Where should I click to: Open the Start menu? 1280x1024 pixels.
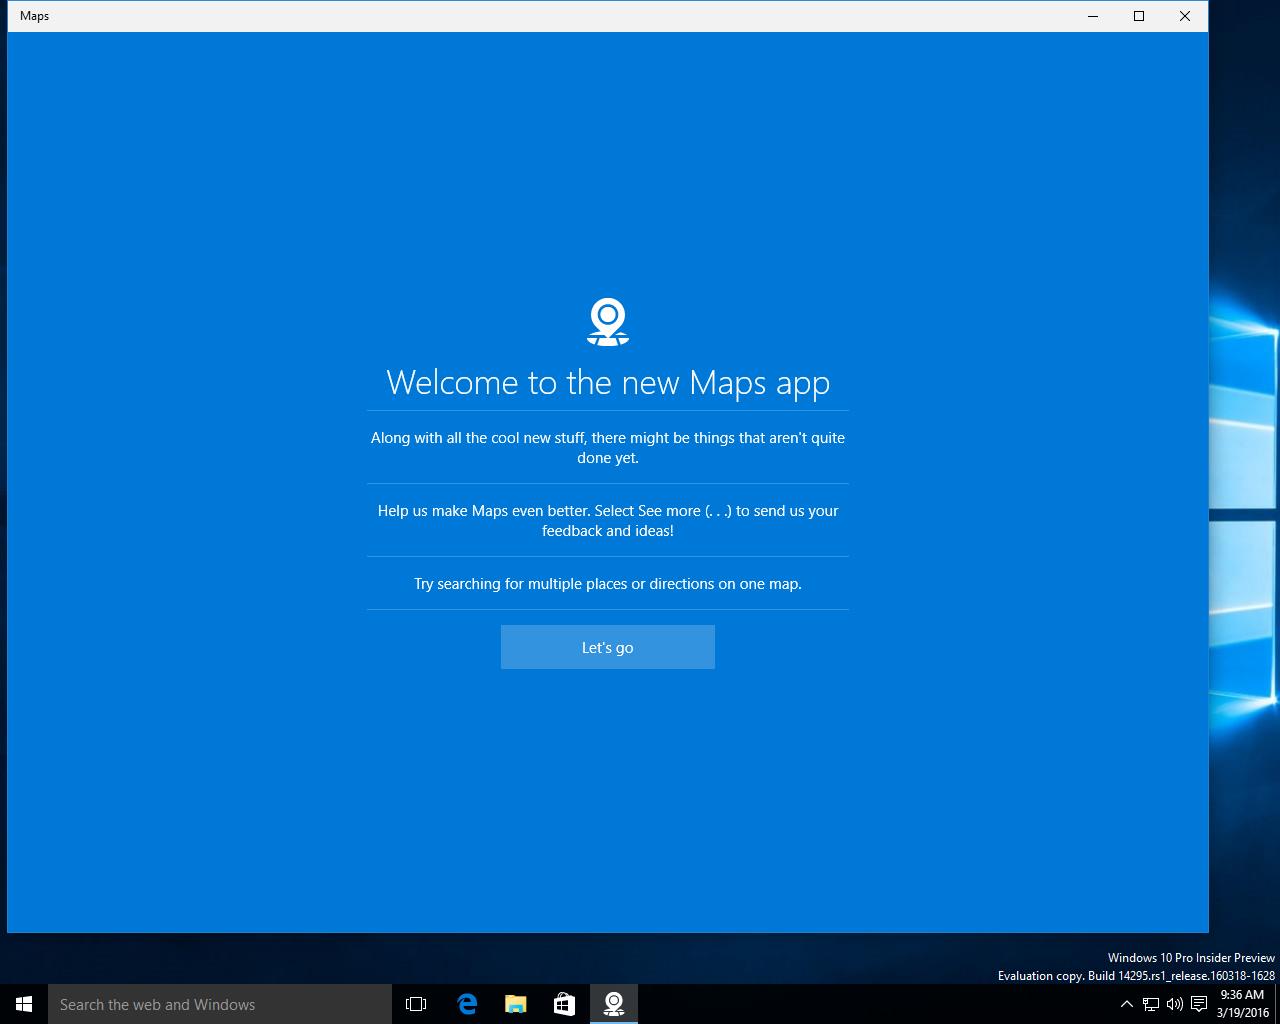point(24,1004)
